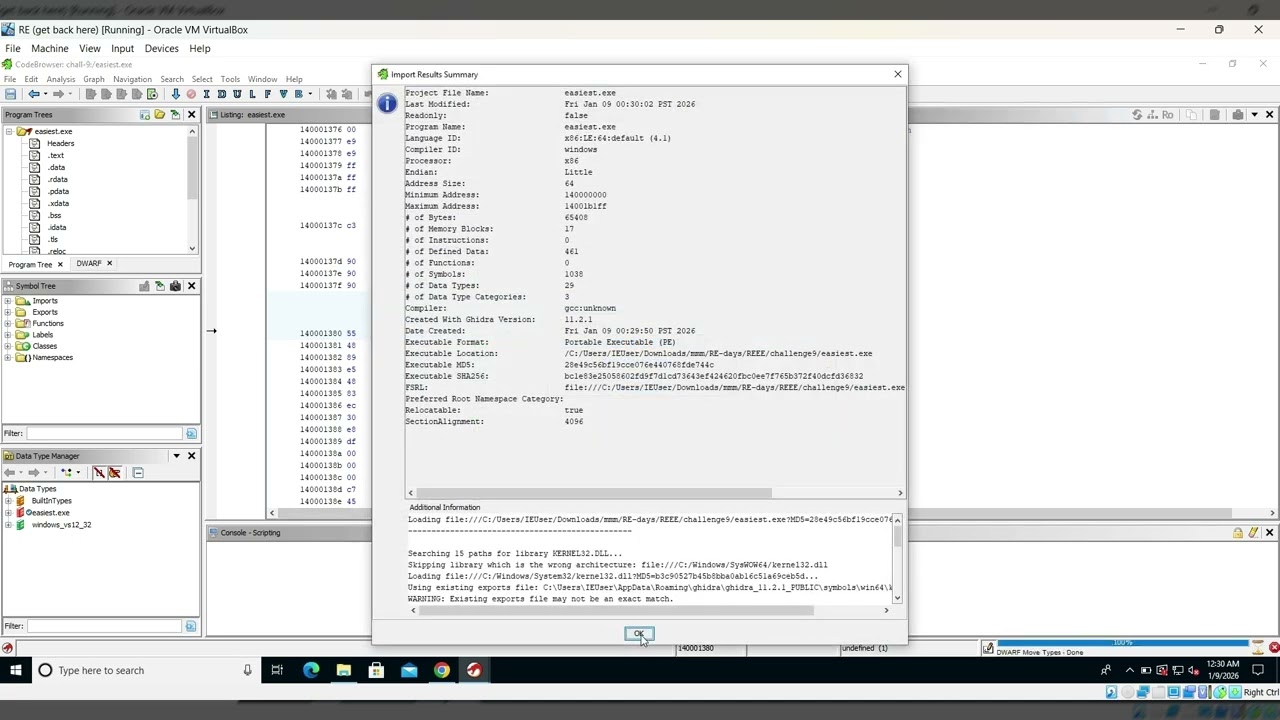Screen dimensions: 1280x720
Task: Open Symbol Tree filter options icon
Action: point(191,433)
